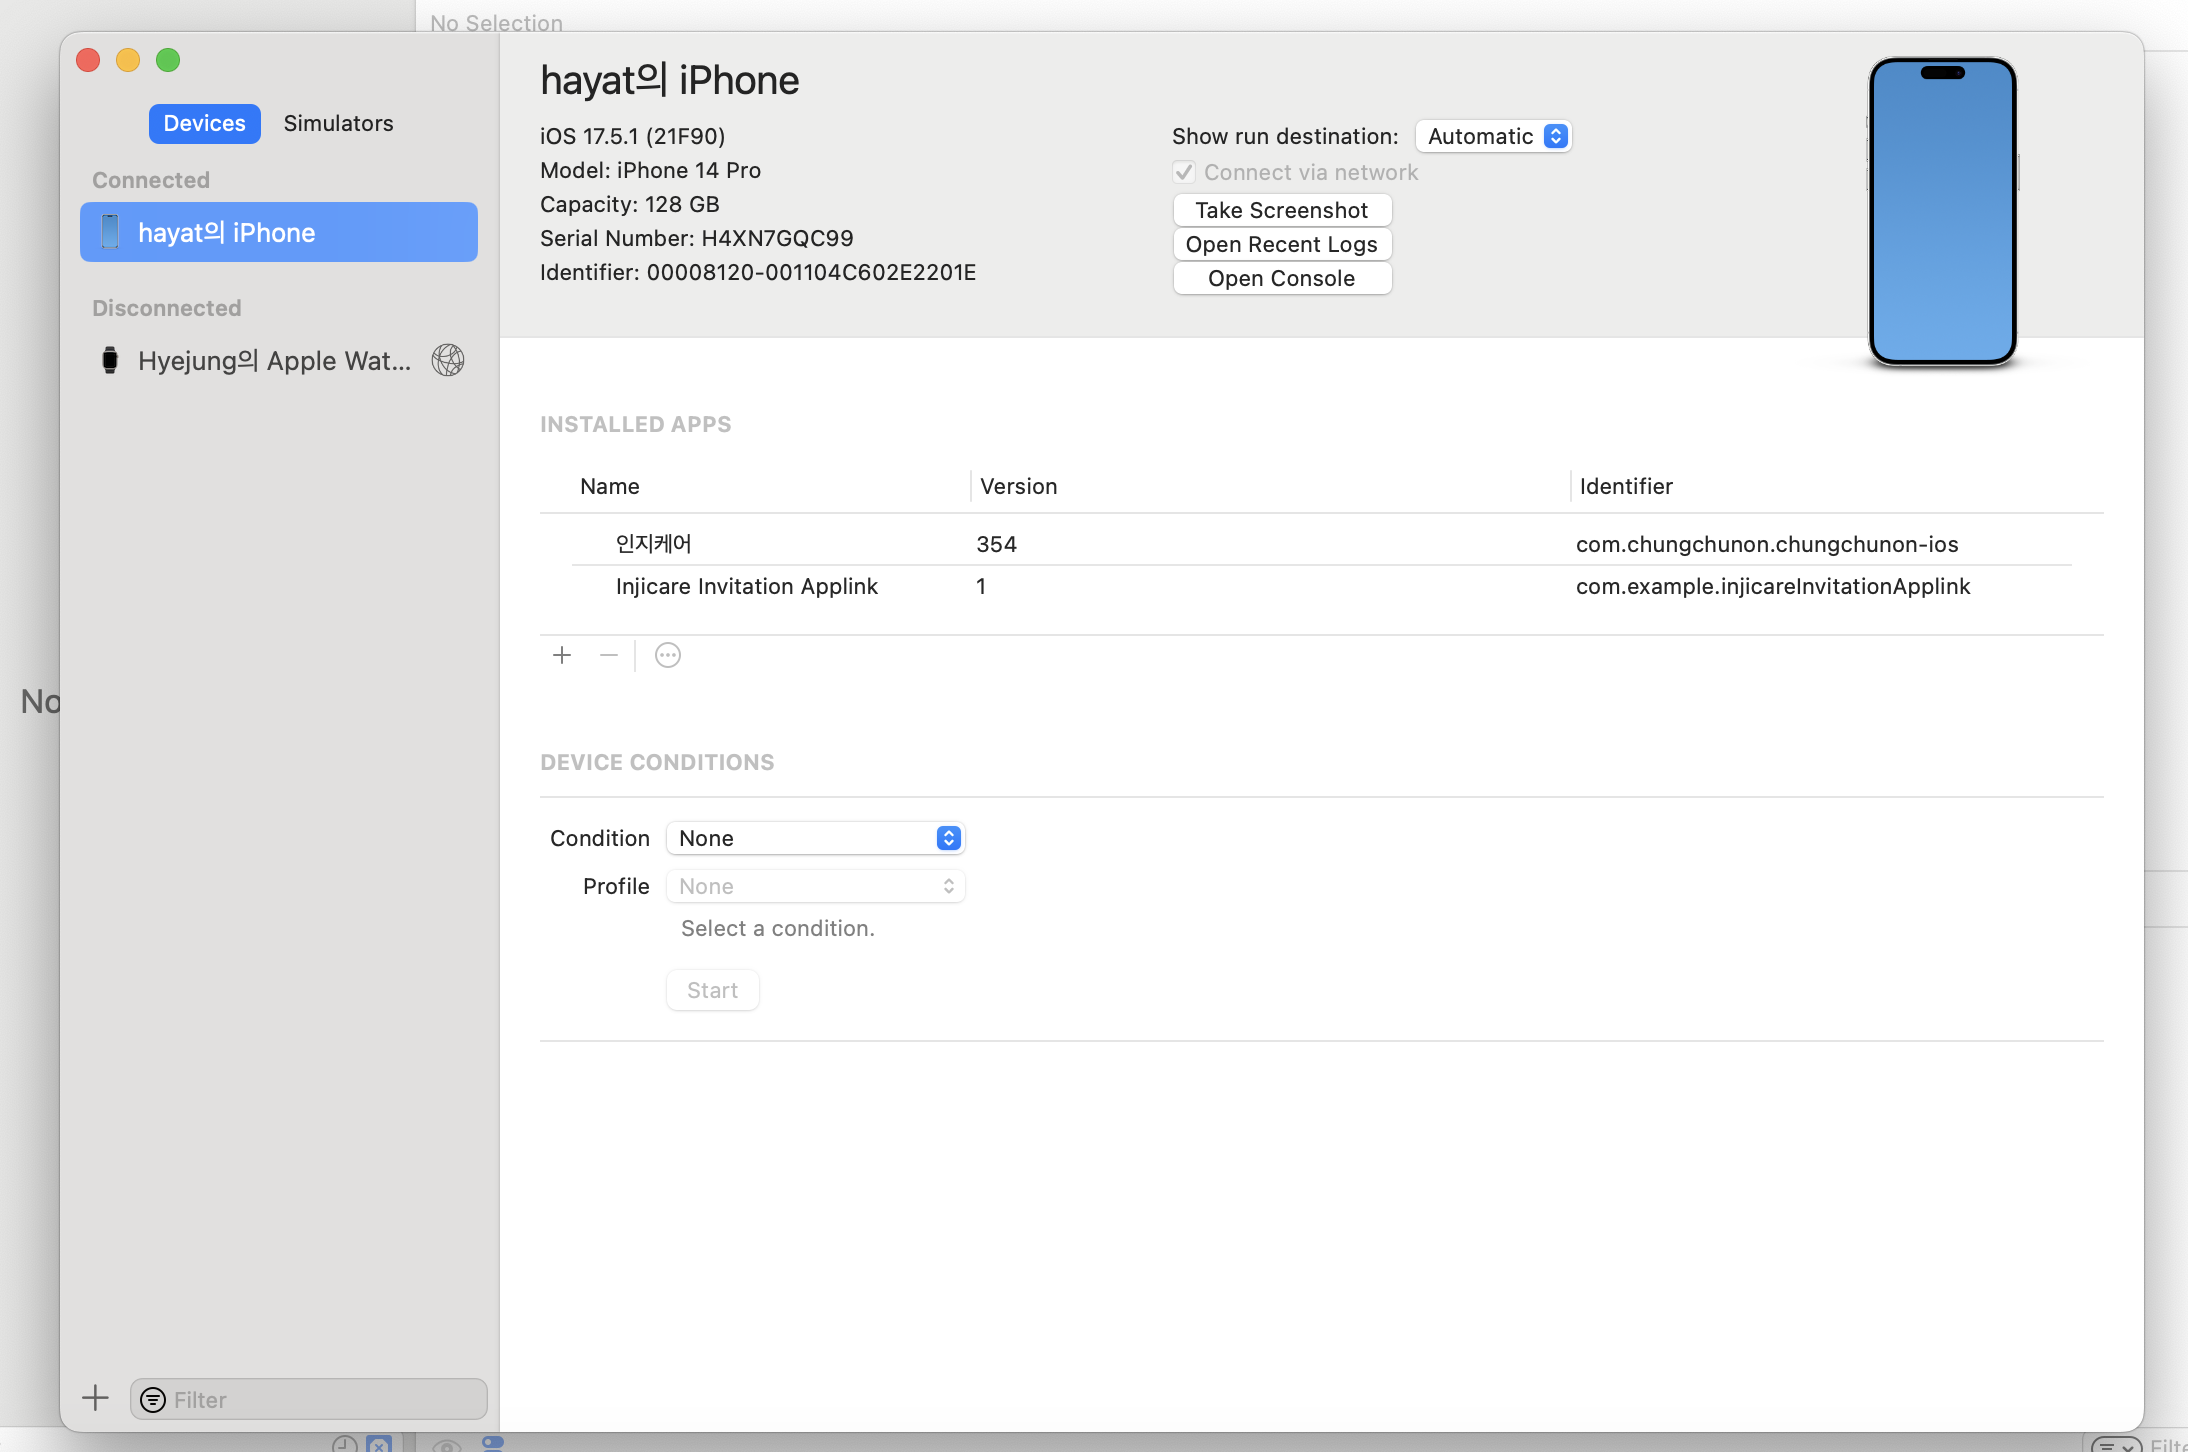The image size is (2188, 1452).
Task: Click Open Recent Logs button
Action: coord(1282,244)
